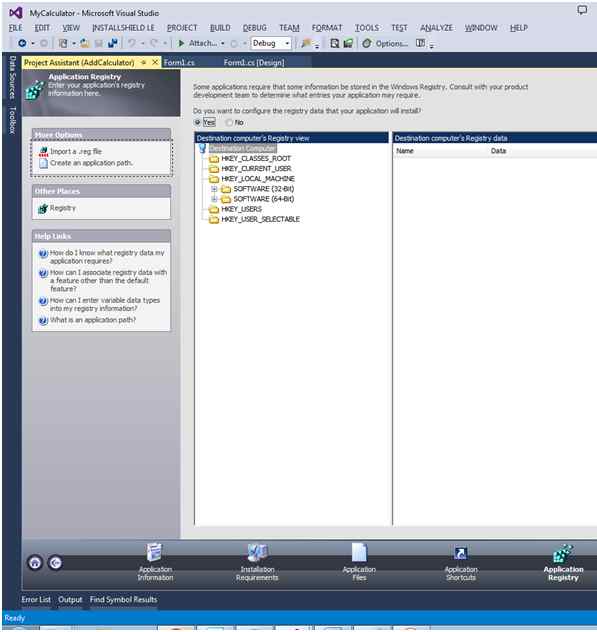
Task: Click the Data column header
Action: (498, 151)
